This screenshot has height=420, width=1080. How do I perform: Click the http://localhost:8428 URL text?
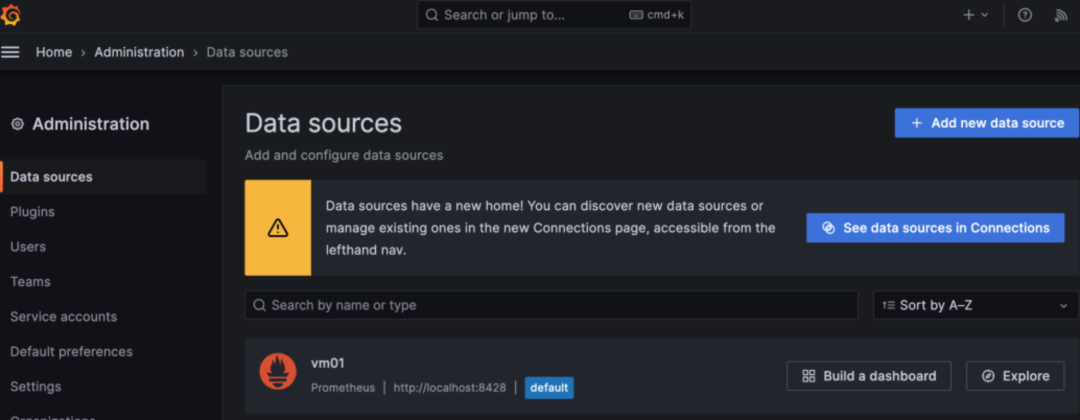click(450, 388)
